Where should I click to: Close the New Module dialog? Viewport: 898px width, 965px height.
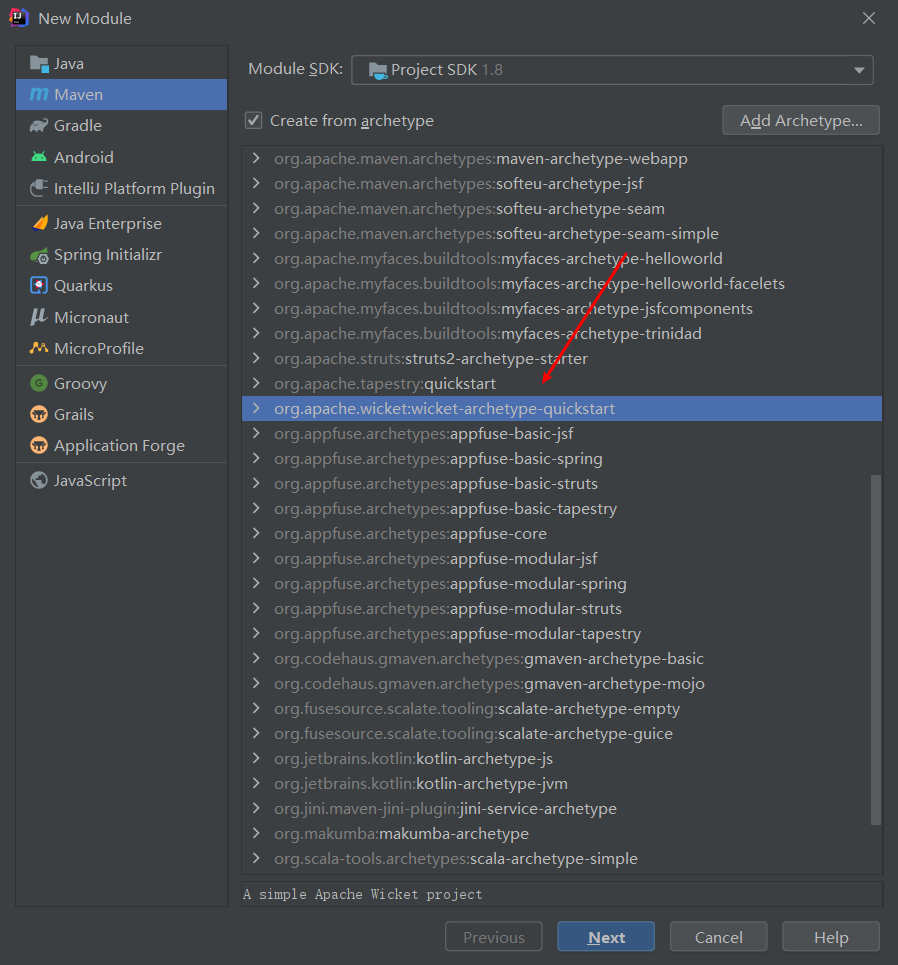pyautogui.click(x=868, y=18)
